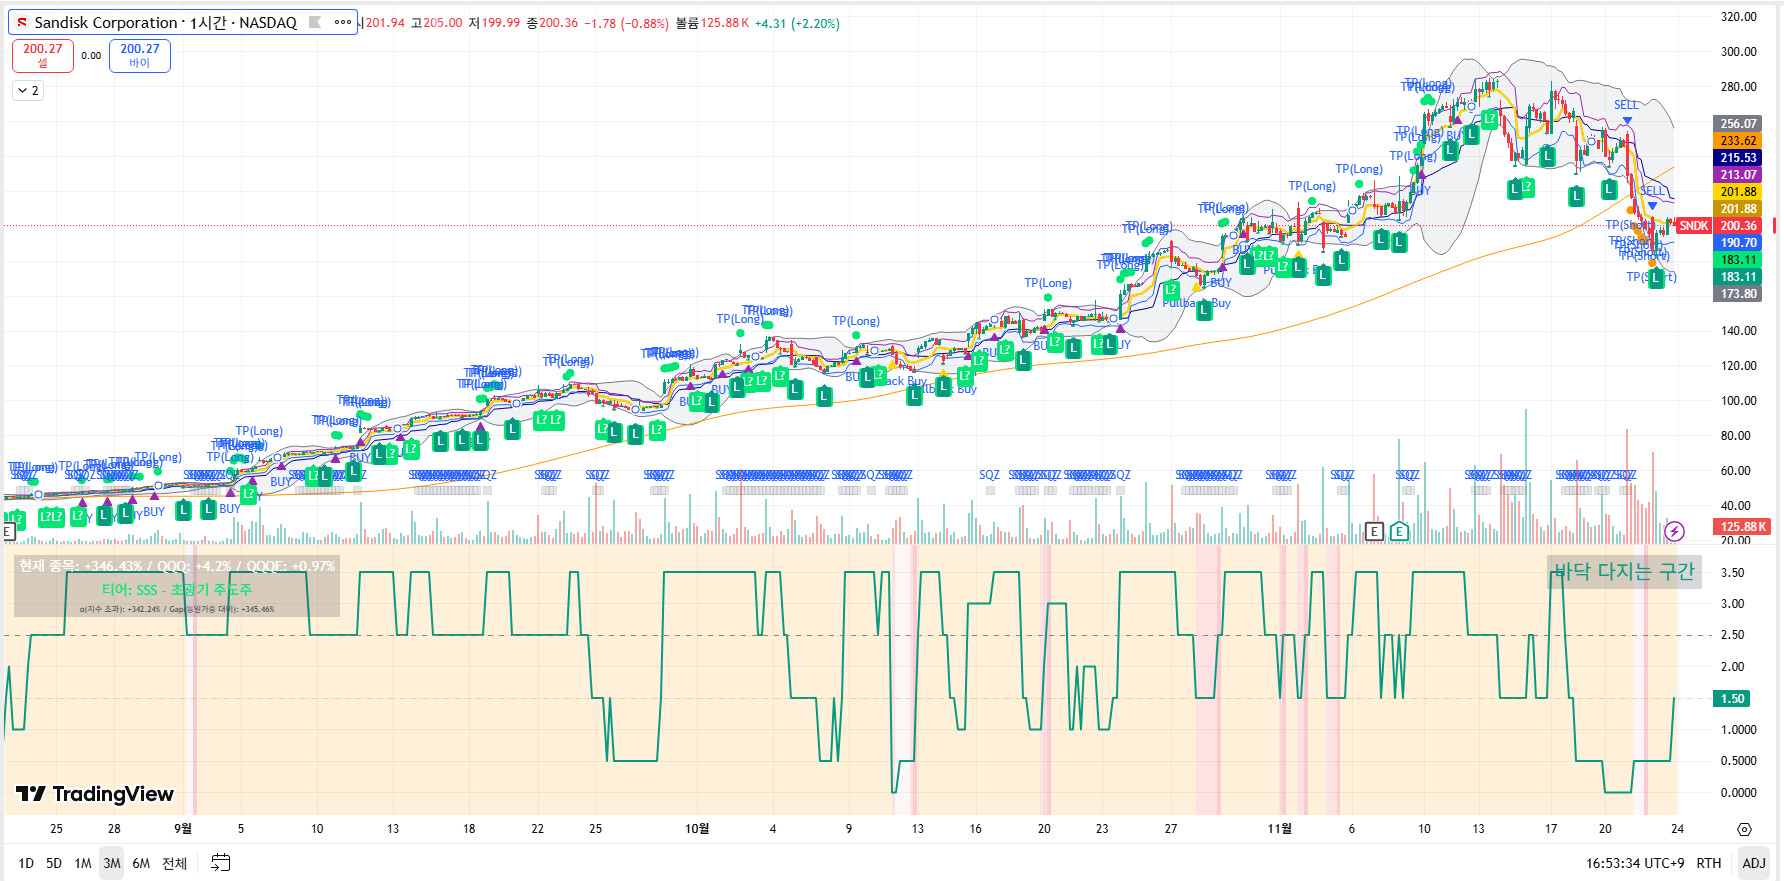The image size is (1784, 881).
Task: Switch to the 6M time range
Action: coord(141,863)
